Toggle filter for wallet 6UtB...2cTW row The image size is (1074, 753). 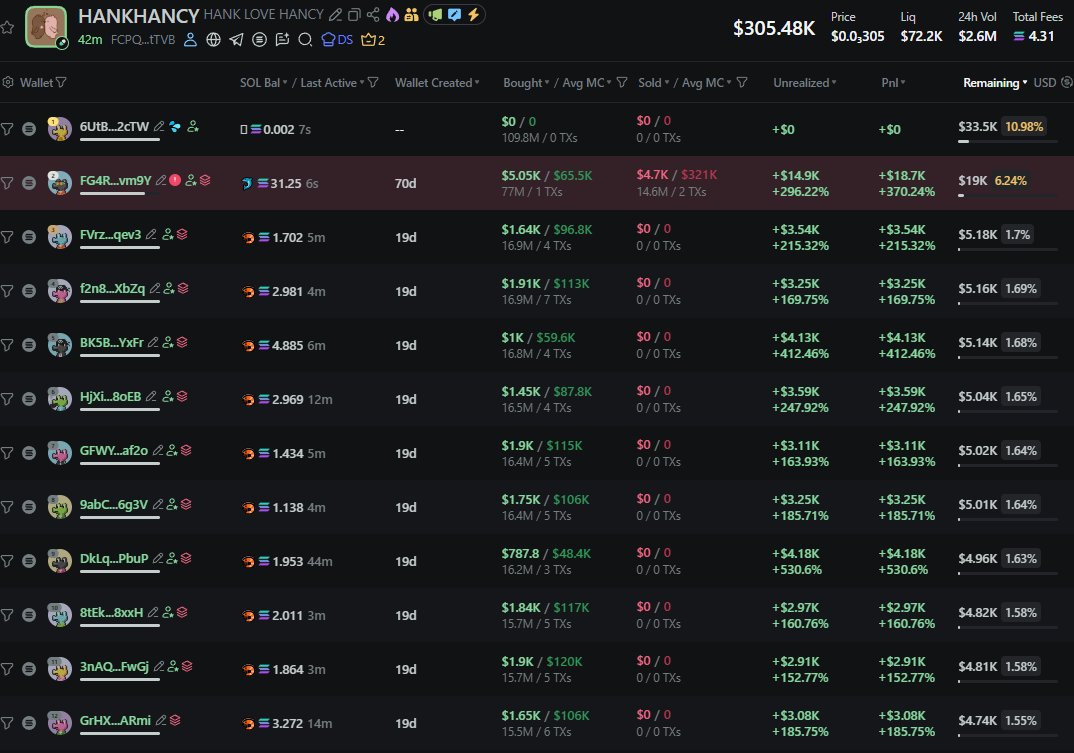(8, 128)
